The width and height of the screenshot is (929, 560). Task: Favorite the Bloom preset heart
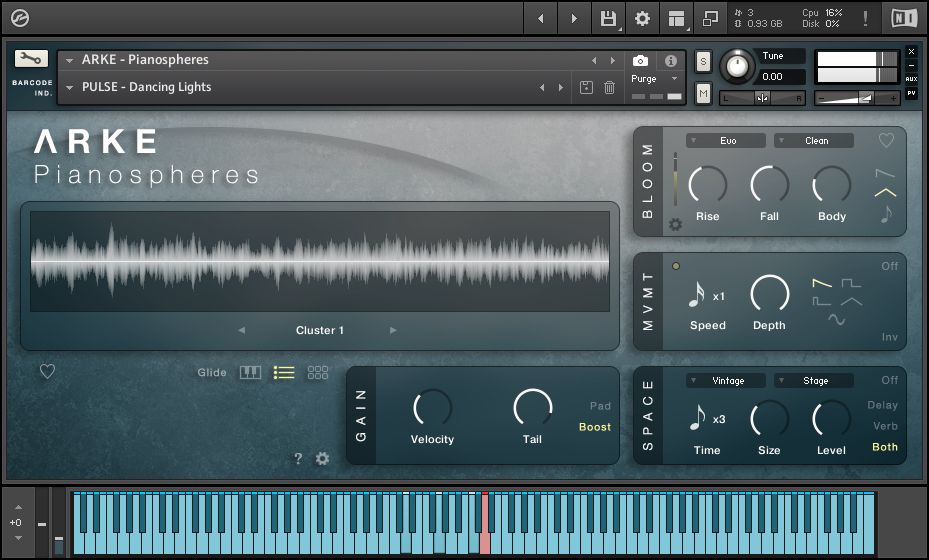pyautogui.click(x=886, y=140)
